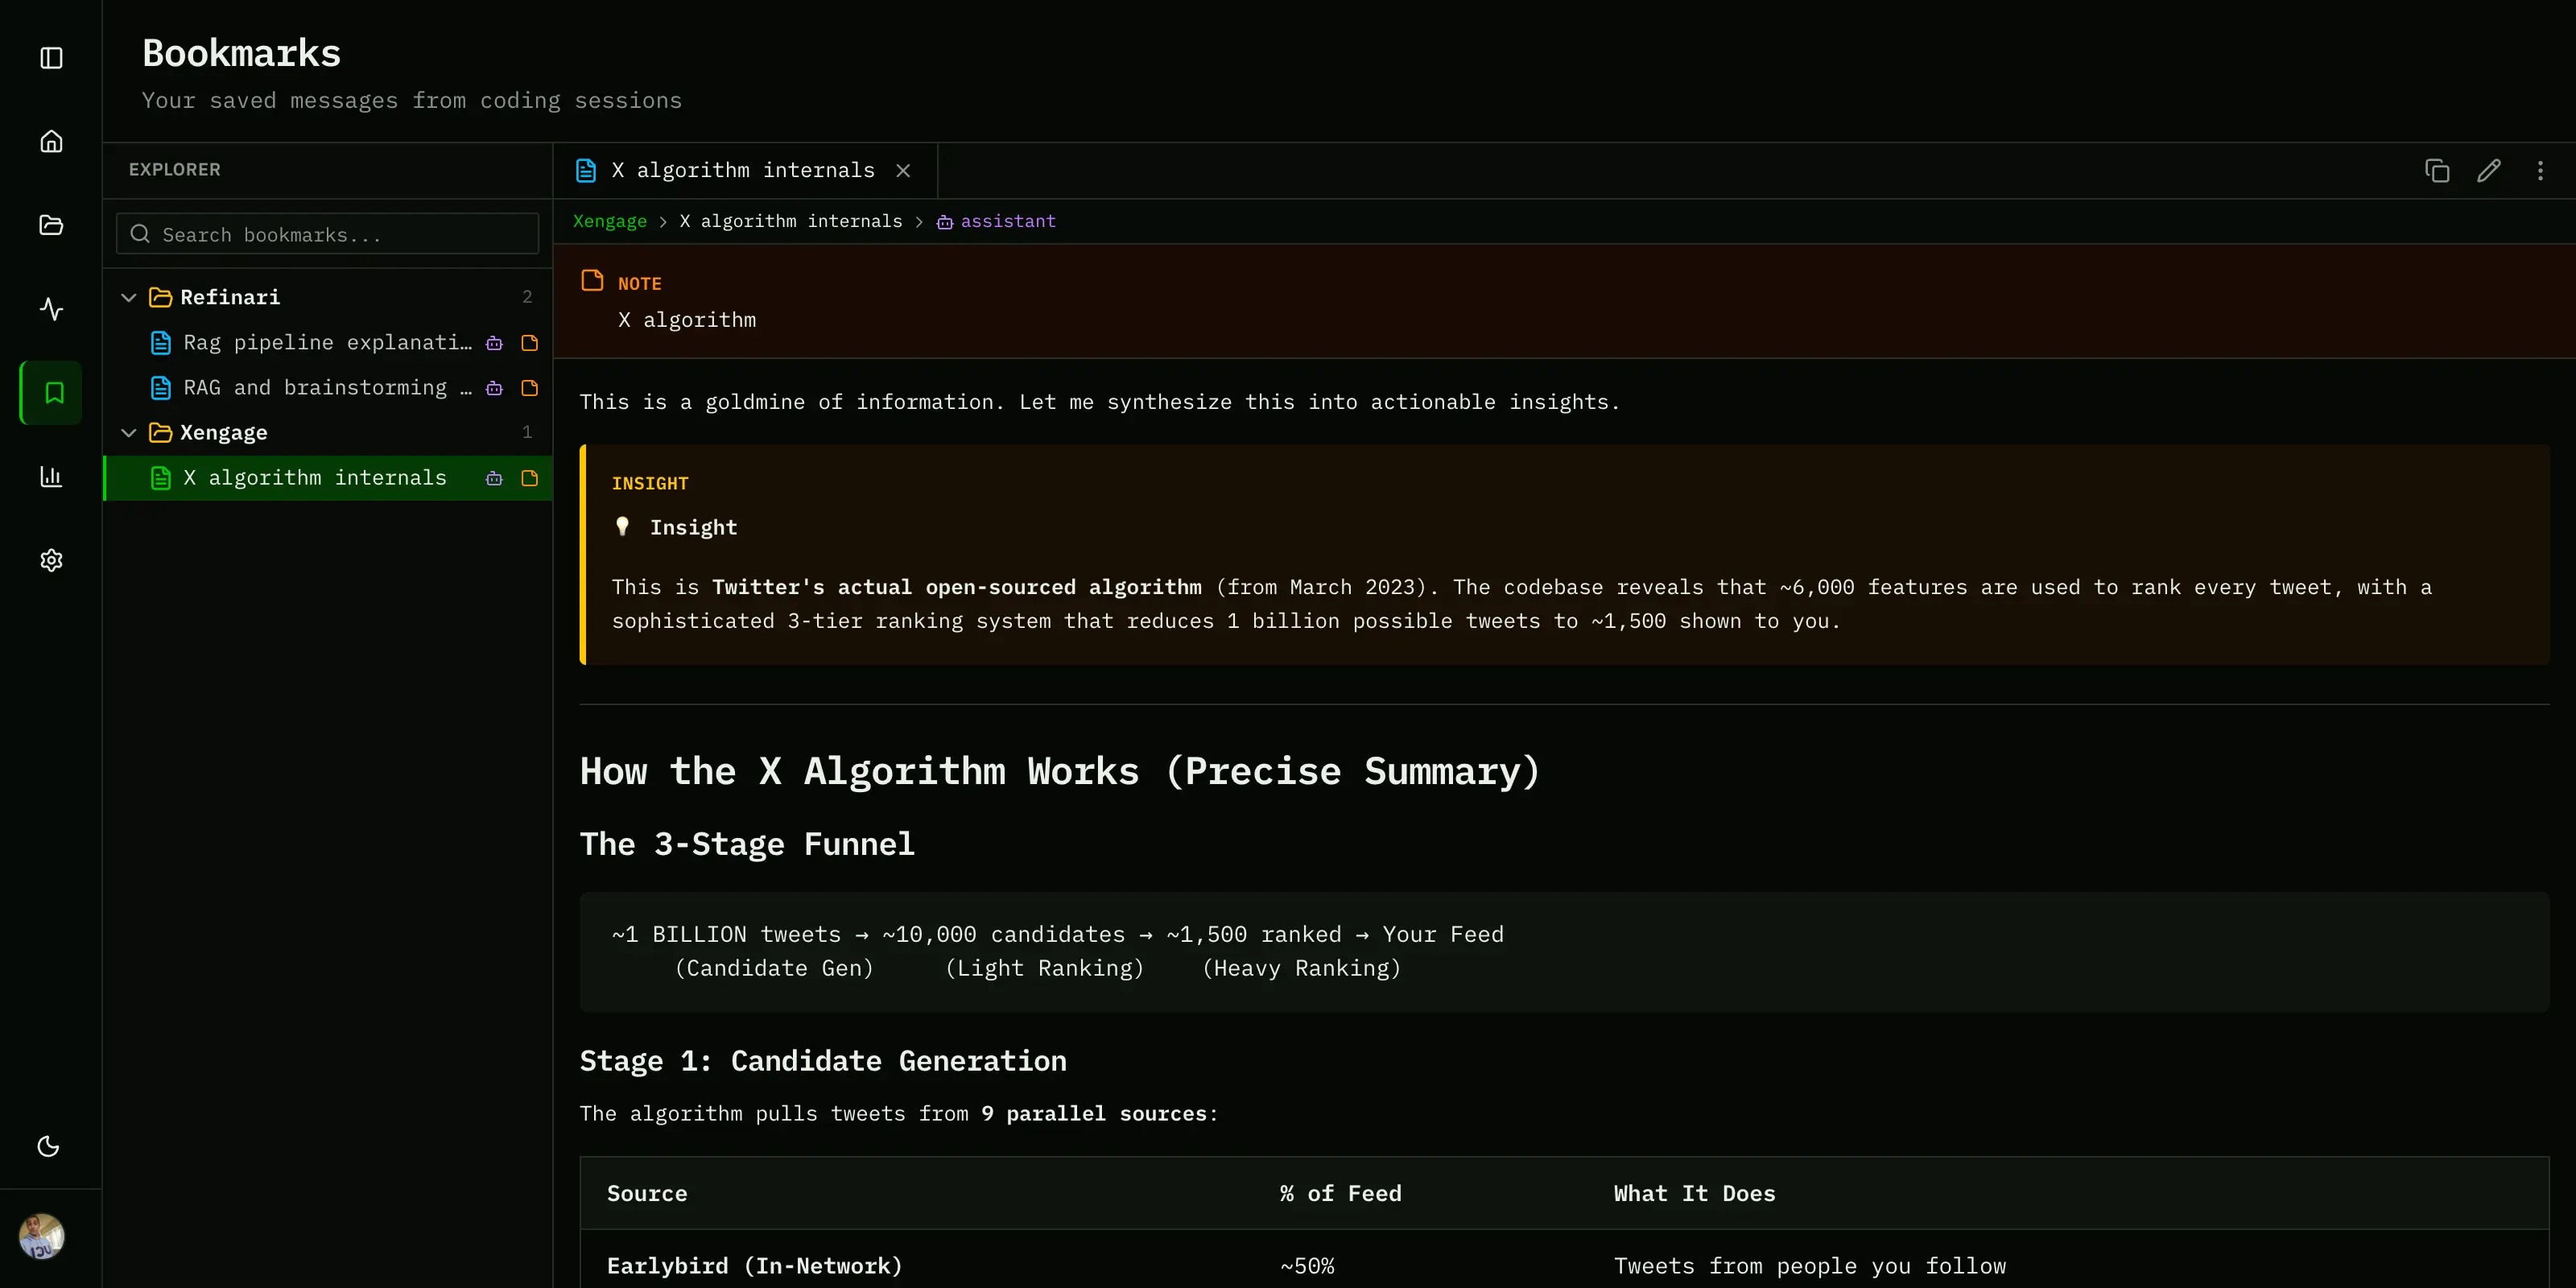Select the Projects folder icon in the sidebar
Image resolution: width=2576 pixels, height=1288 pixels.
pyautogui.click(x=50, y=225)
